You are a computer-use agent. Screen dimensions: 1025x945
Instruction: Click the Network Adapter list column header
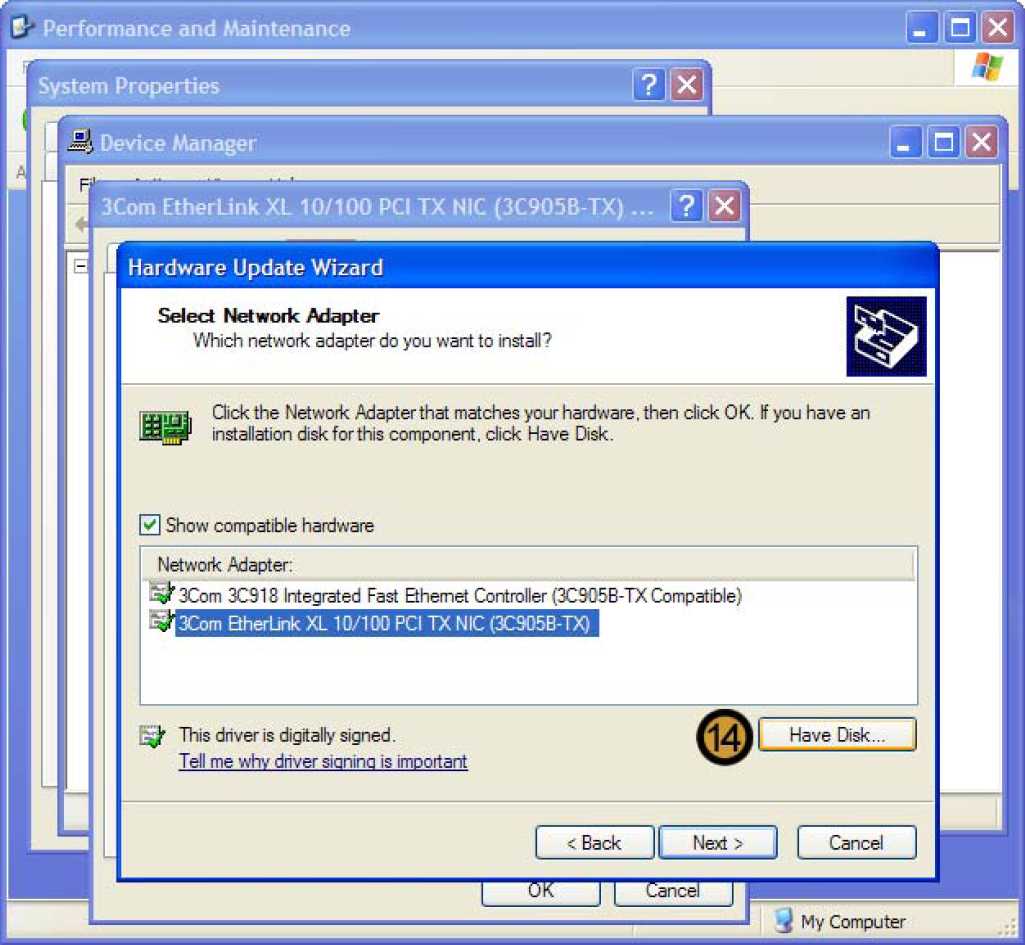[x=528, y=565]
